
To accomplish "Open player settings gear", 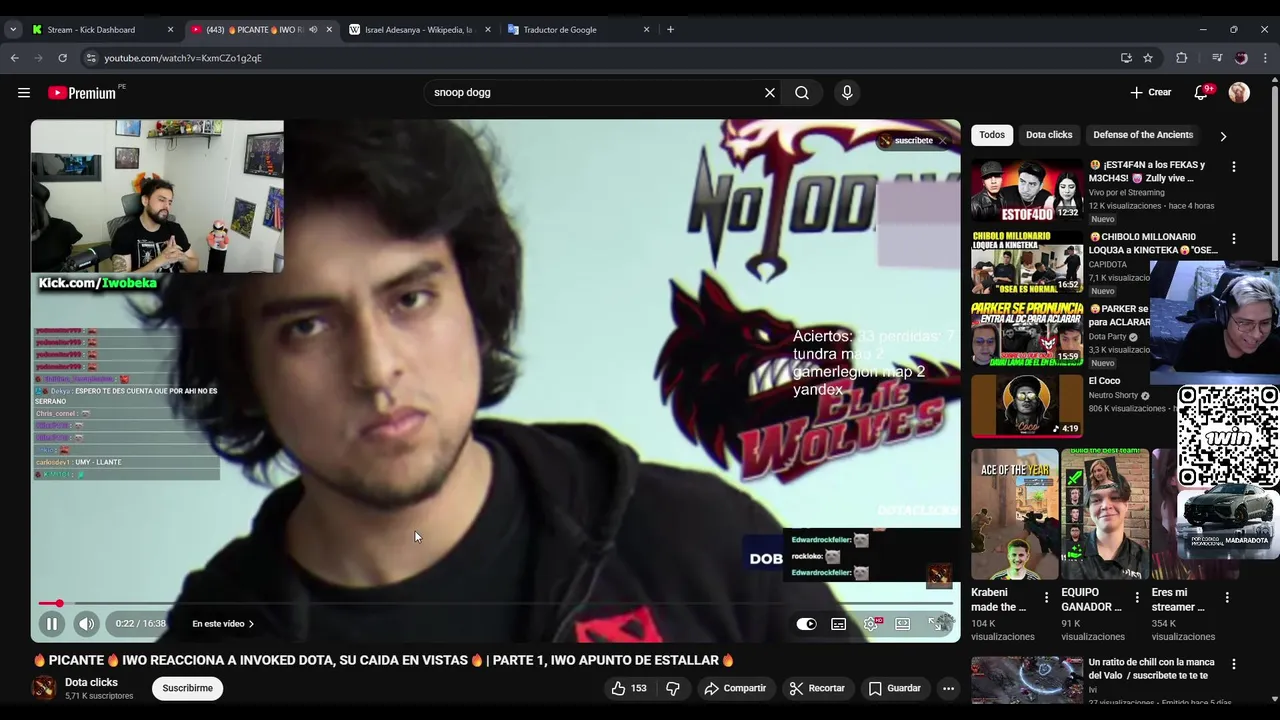I will [871, 624].
